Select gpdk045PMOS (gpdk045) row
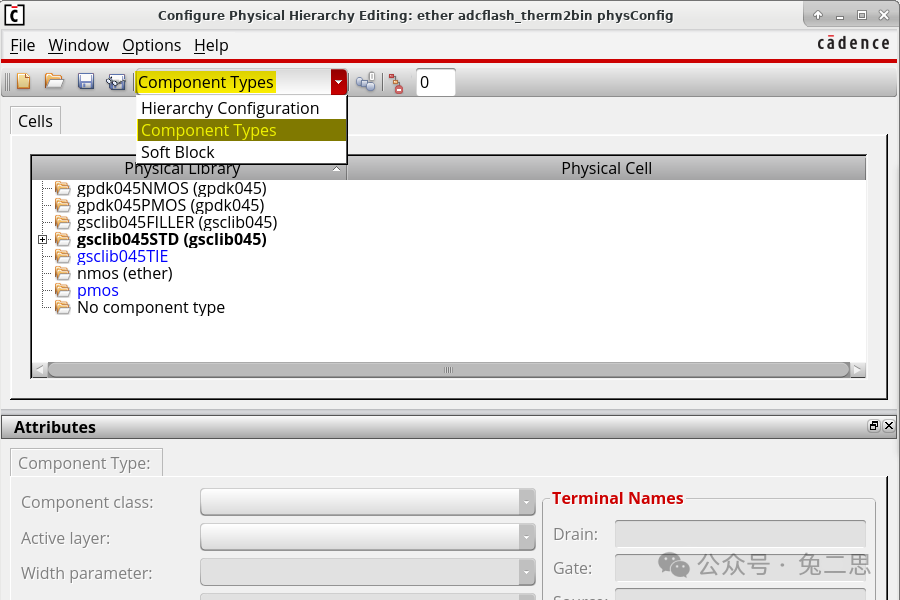 coord(170,206)
